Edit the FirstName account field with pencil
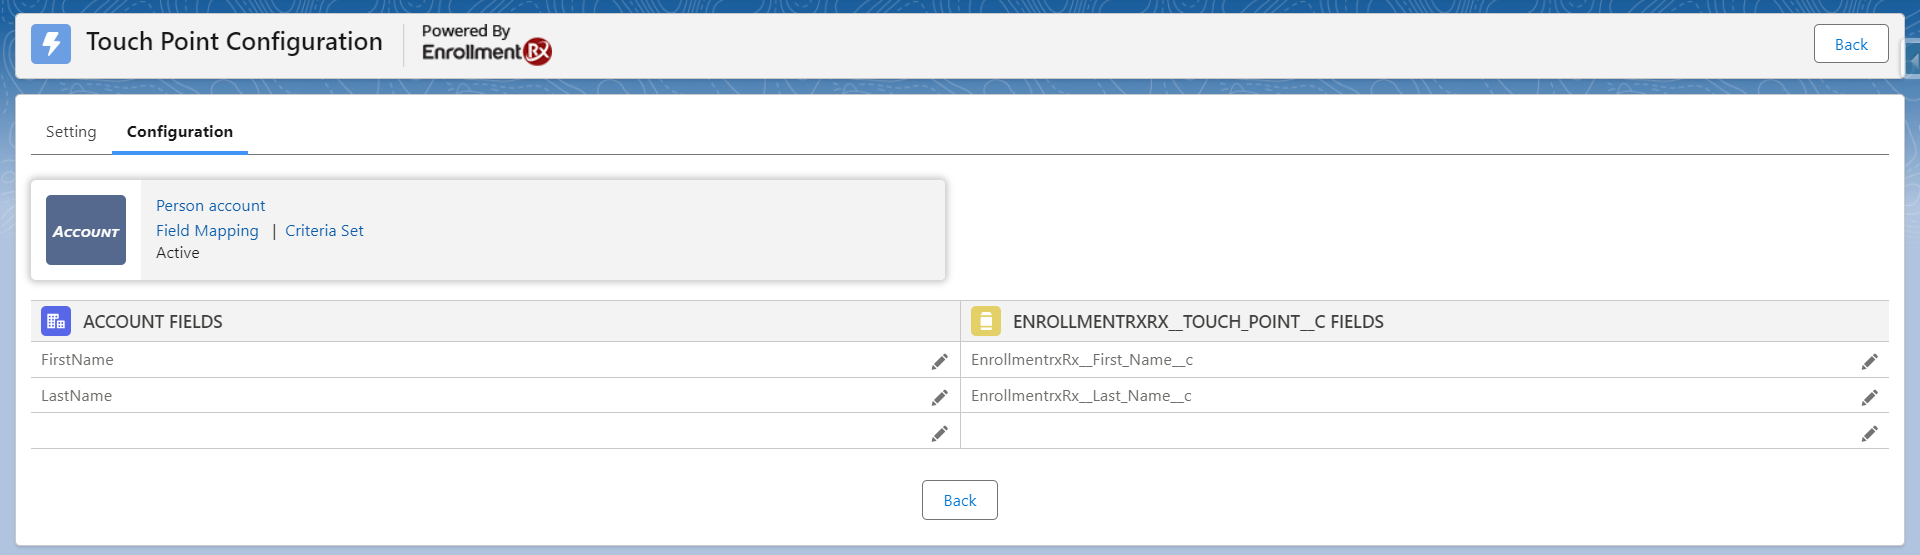 point(939,361)
